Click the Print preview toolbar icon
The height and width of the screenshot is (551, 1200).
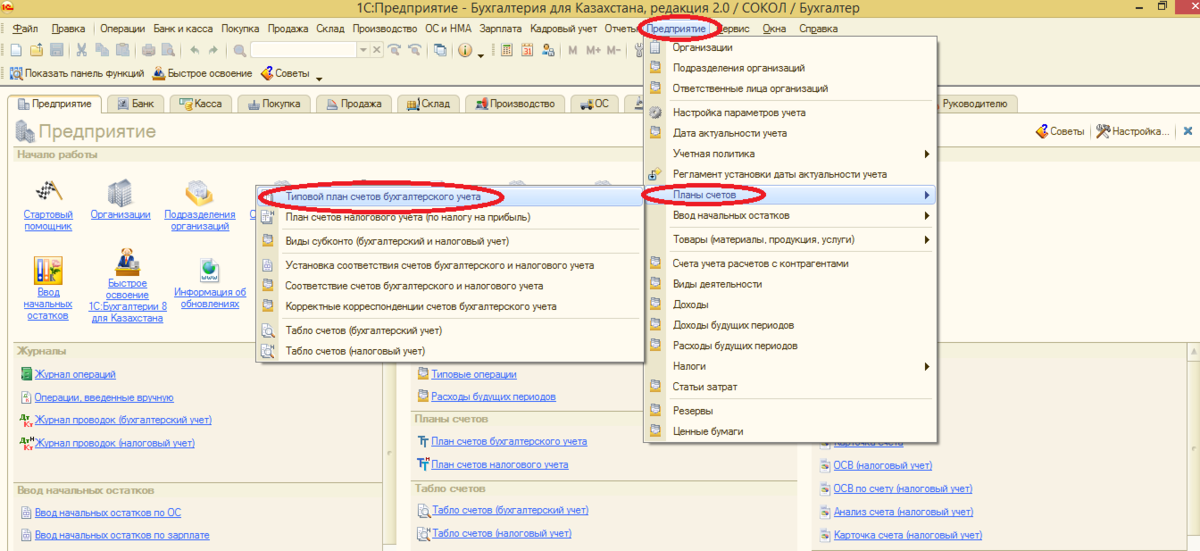point(168,50)
